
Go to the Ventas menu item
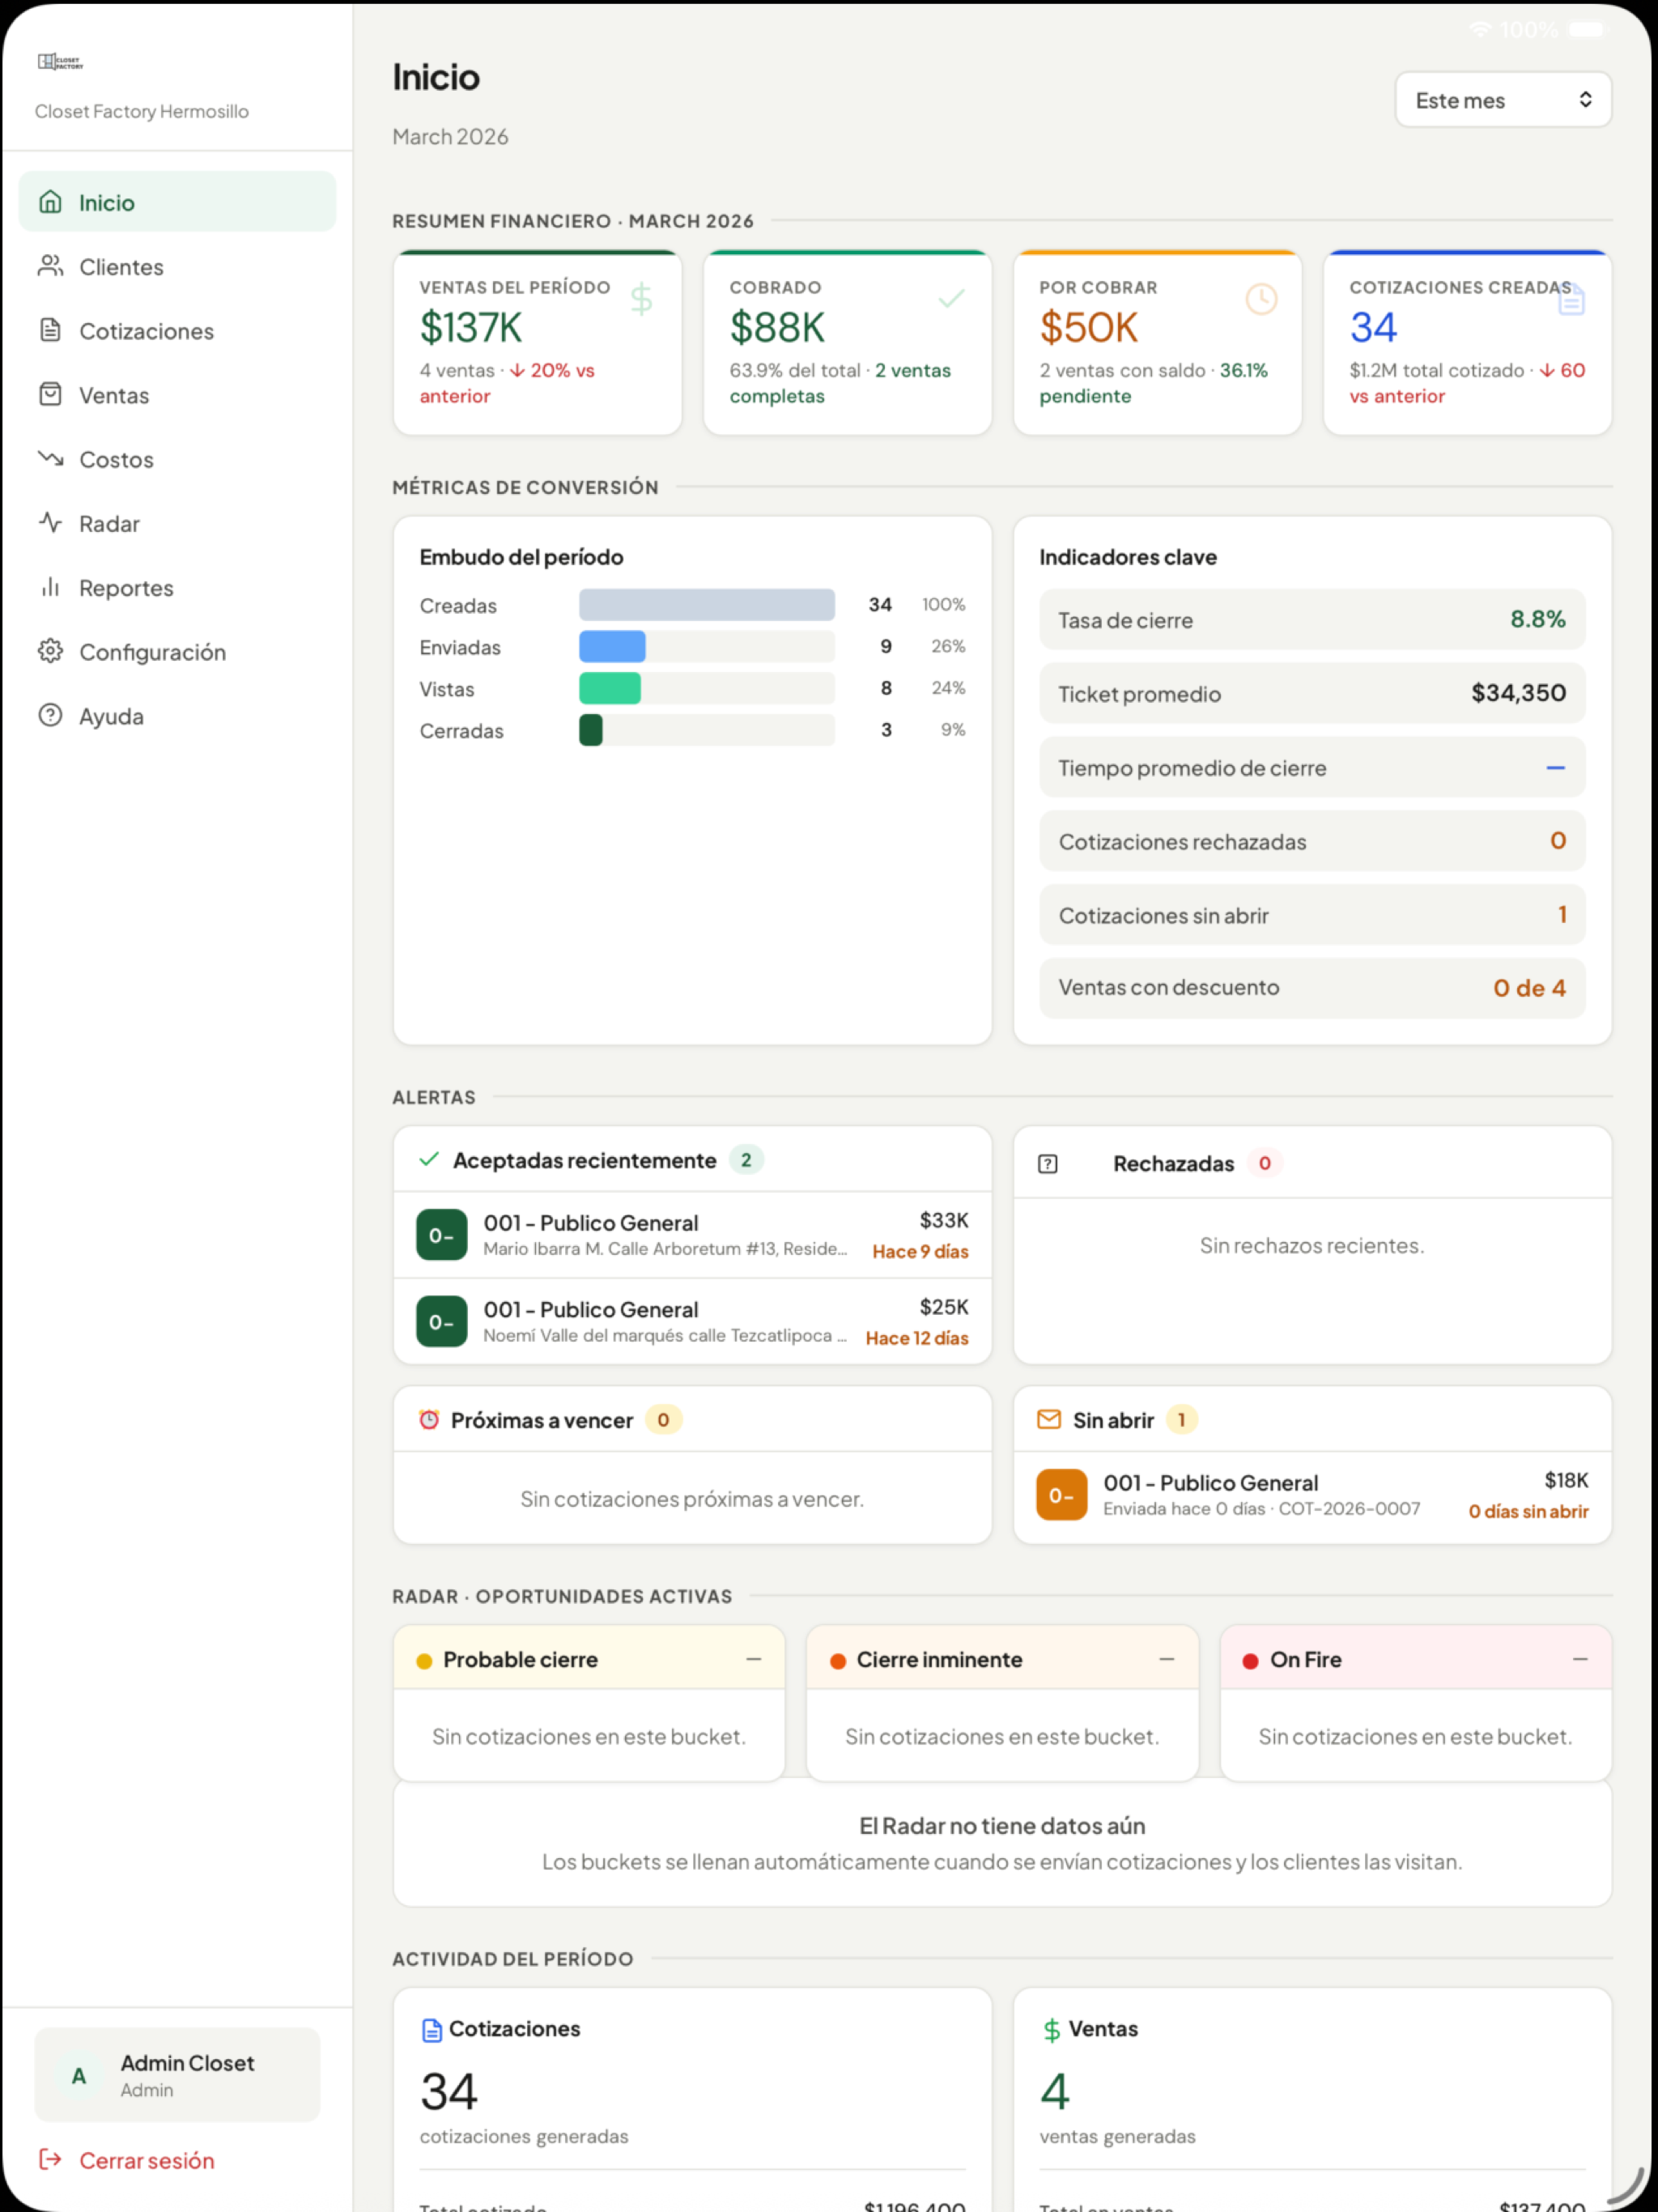coord(178,394)
